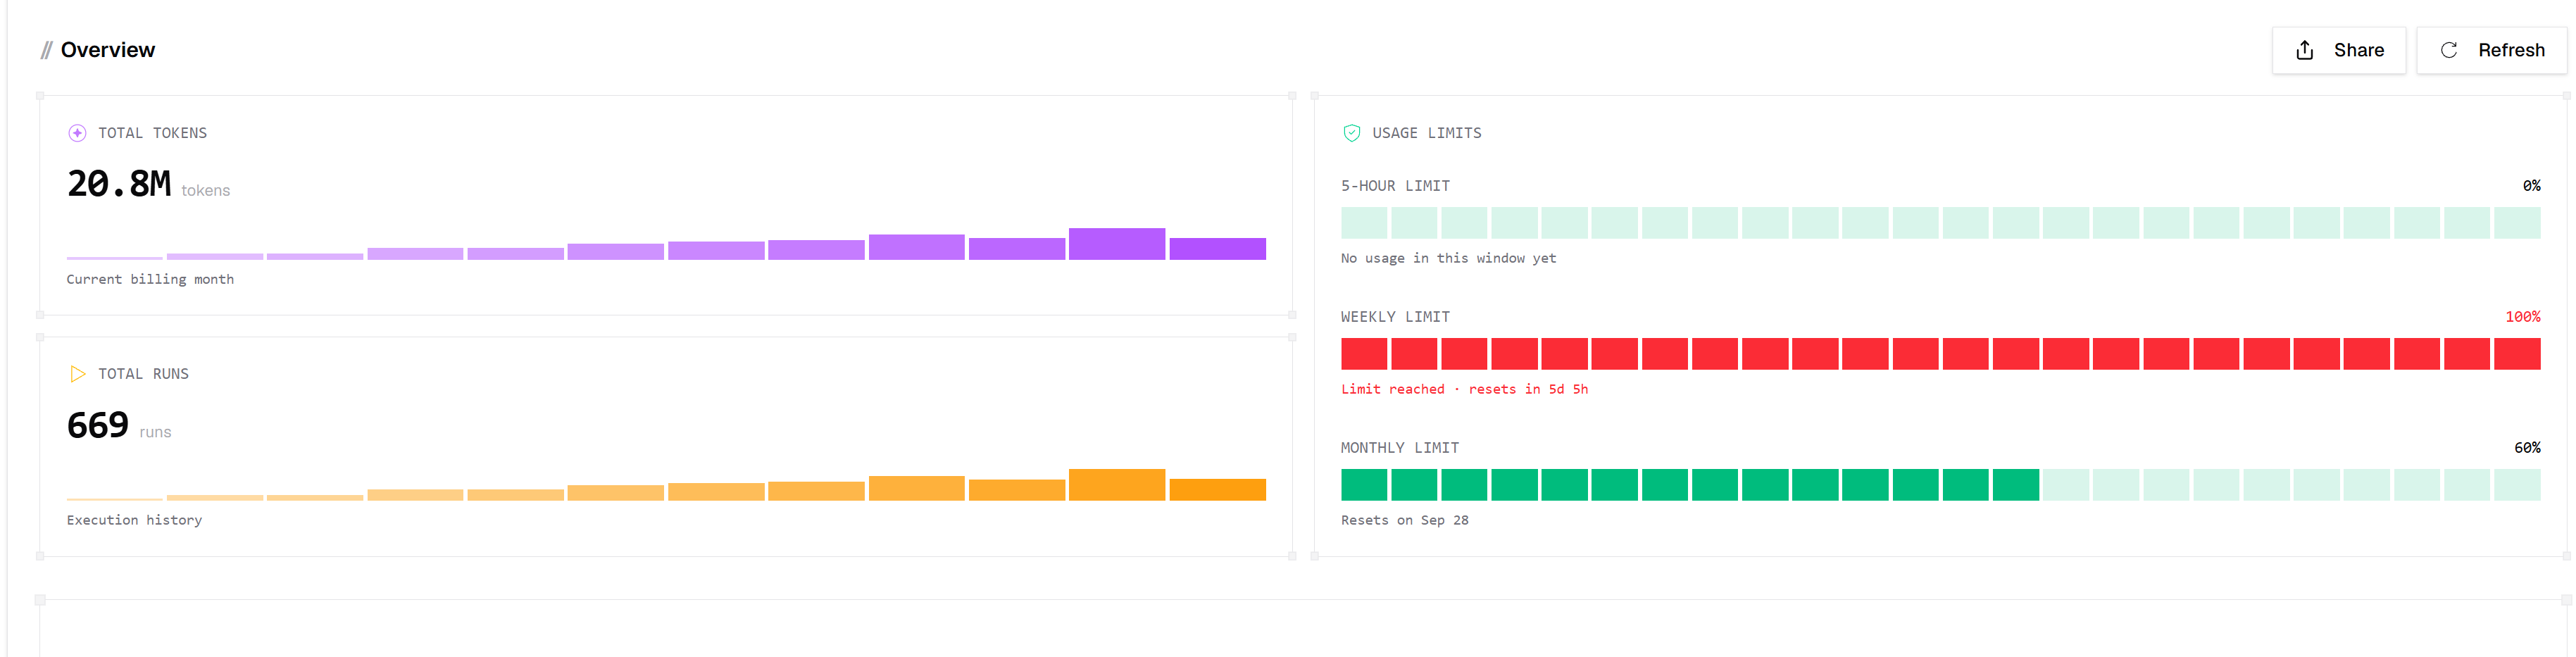Click the orange Total Runs play icon
Viewport: 2576px width, 657px height.
click(x=78, y=374)
